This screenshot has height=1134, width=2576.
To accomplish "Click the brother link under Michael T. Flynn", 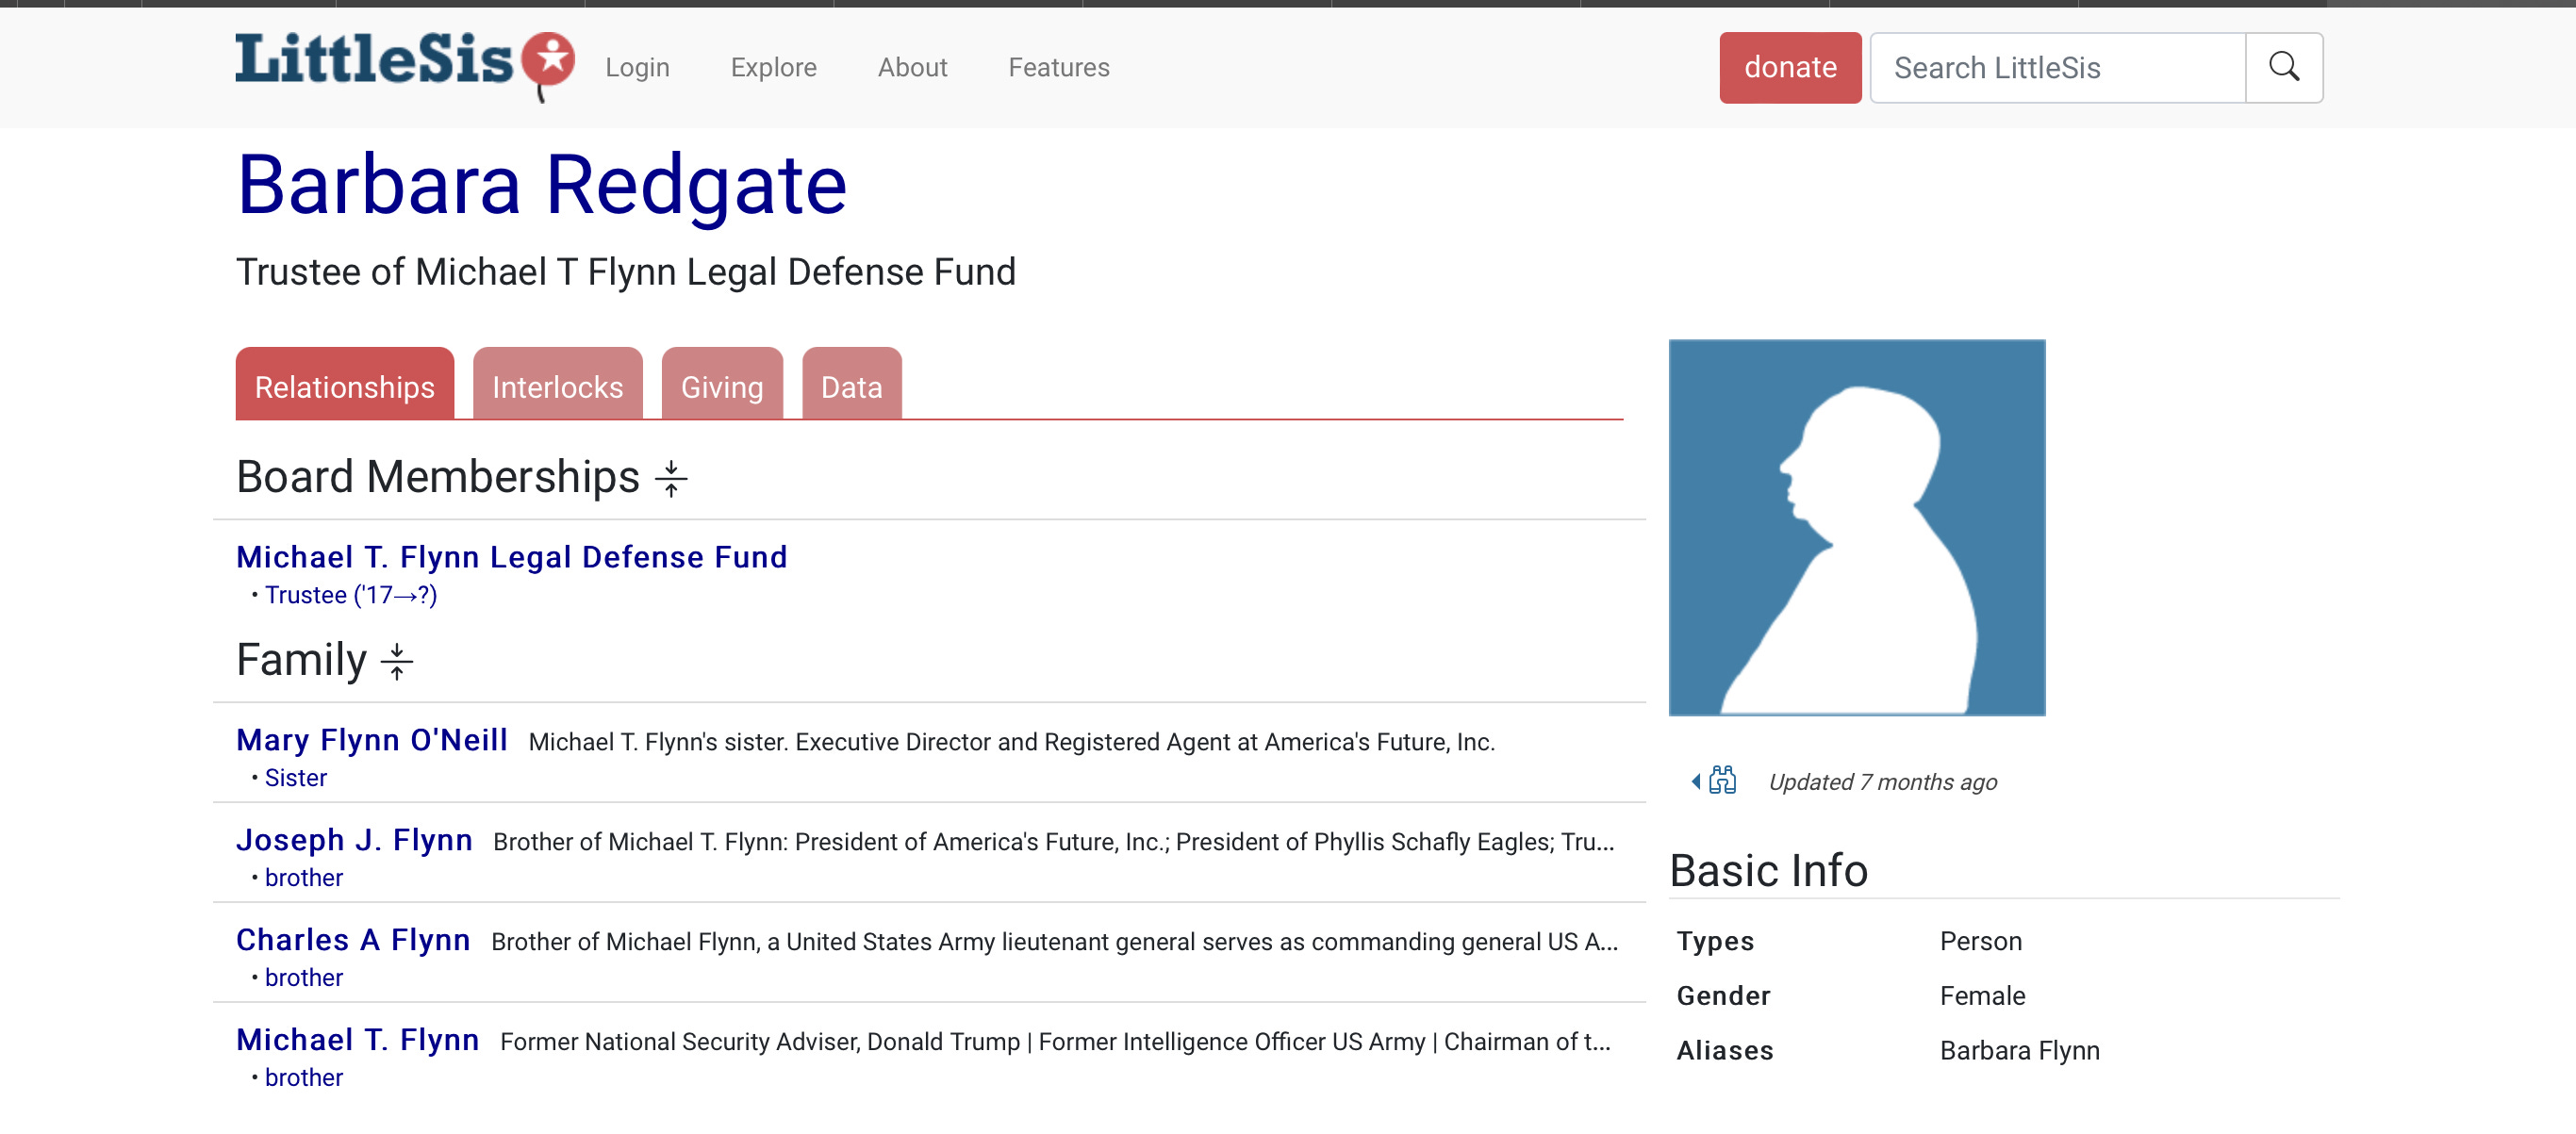I will (303, 1077).
